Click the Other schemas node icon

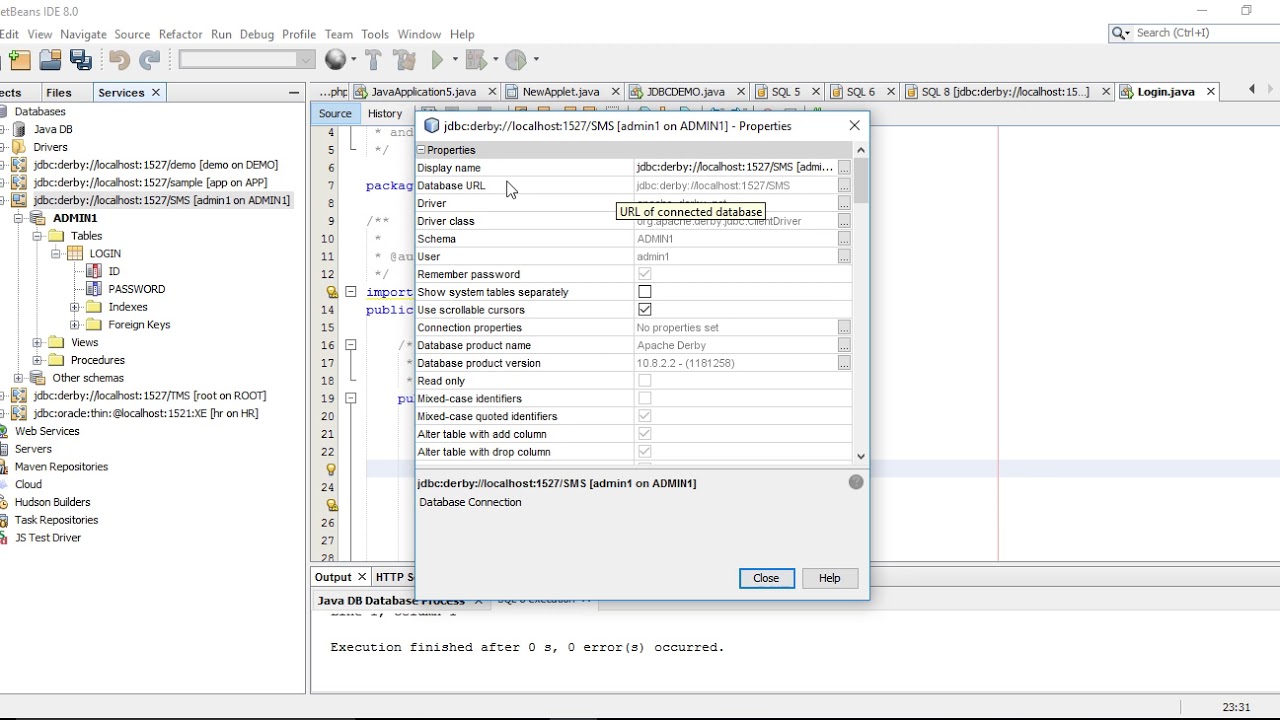click(x=38, y=378)
